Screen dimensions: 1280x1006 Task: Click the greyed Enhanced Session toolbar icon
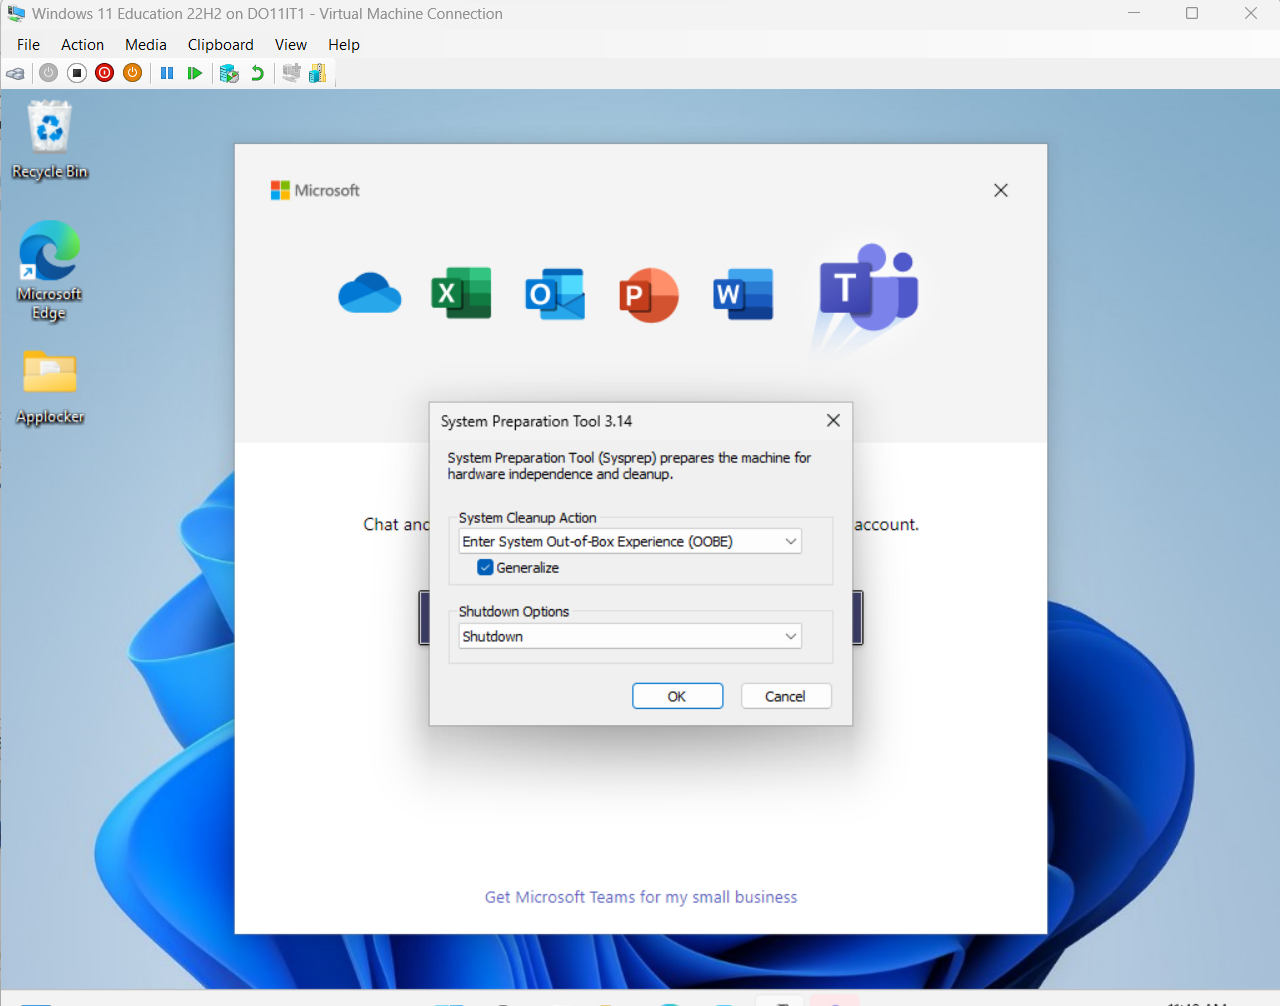(x=291, y=73)
